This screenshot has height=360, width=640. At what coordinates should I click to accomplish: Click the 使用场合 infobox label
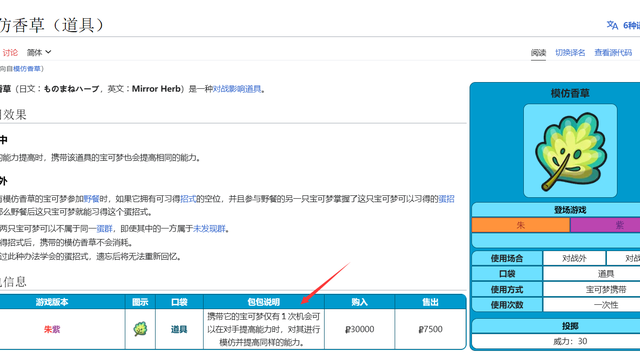507,258
